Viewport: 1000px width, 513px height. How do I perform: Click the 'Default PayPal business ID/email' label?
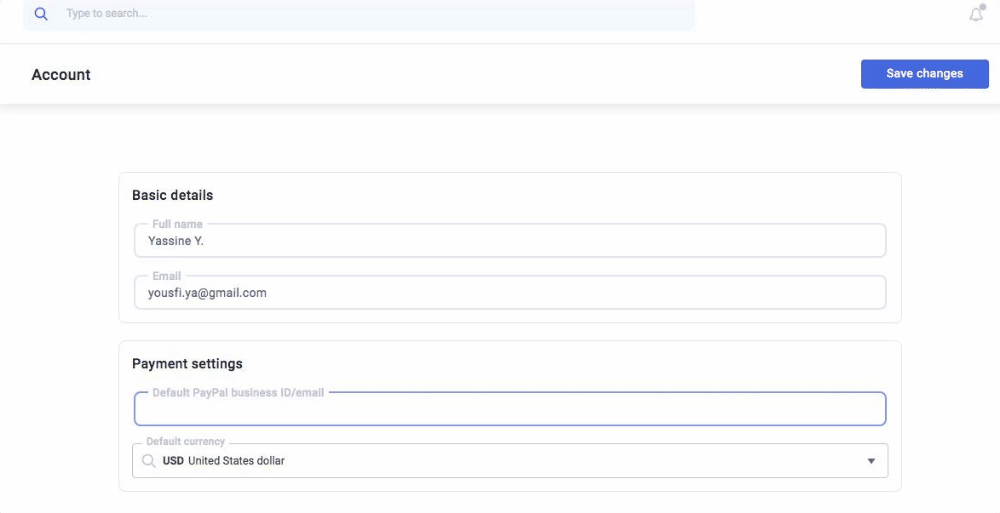pos(238,393)
